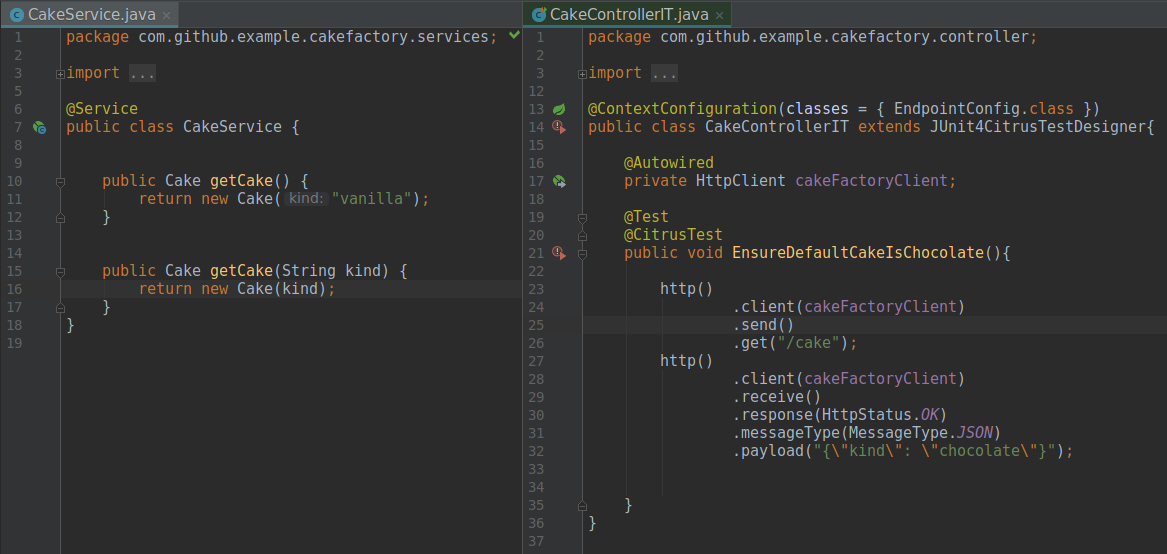Click the Spring bean gutter icon beside CakeService class
Viewport: 1167px width, 554px height.
pos(39,127)
